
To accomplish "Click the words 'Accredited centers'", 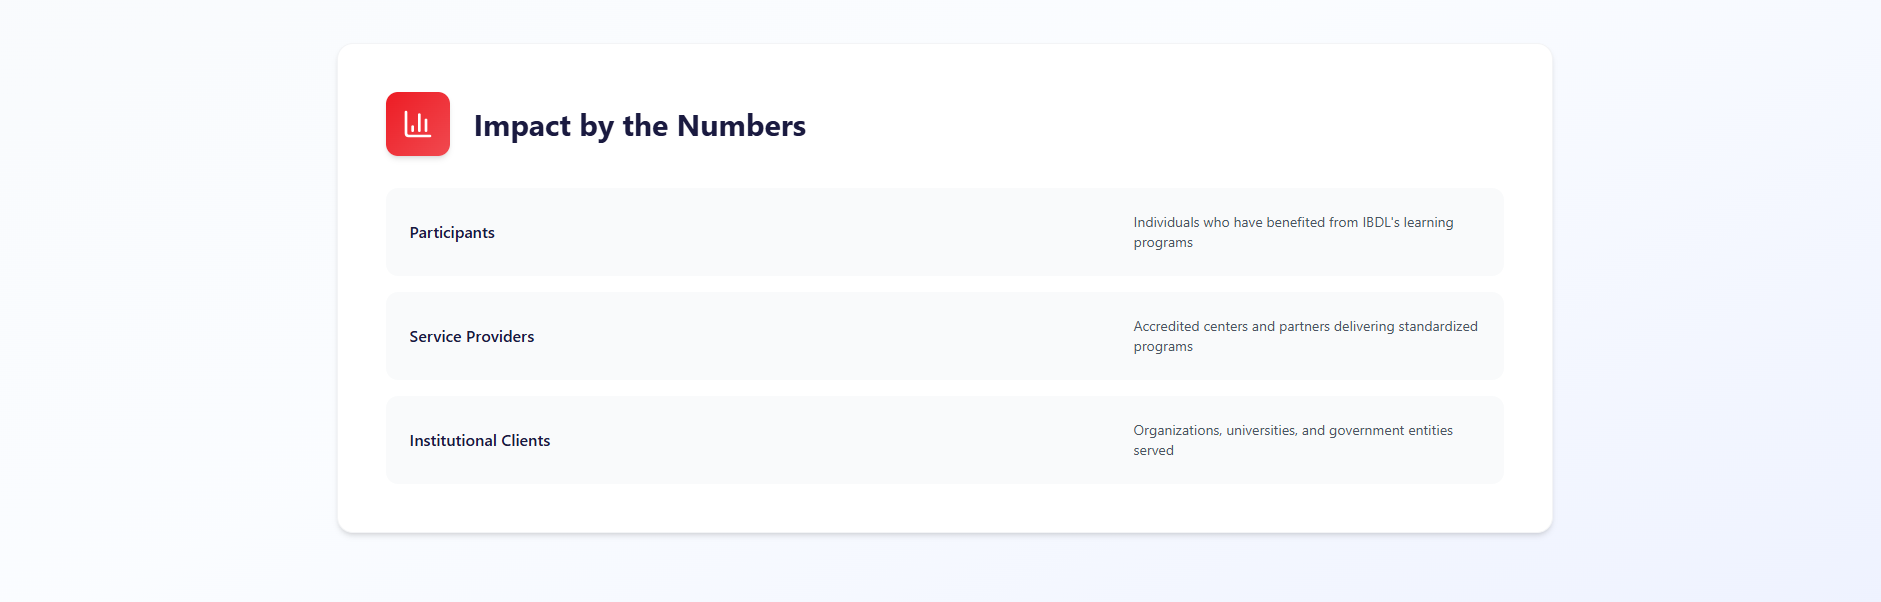I will coord(1190,327).
